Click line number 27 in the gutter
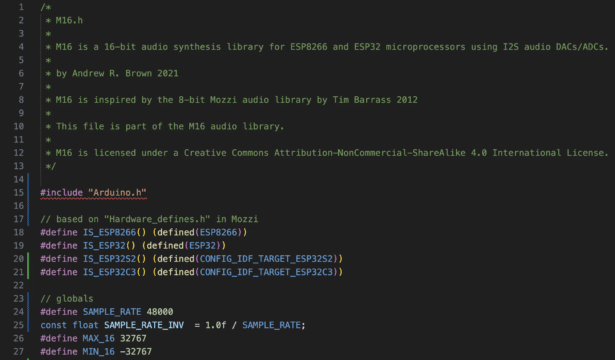 pyautogui.click(x=18, y=351)
